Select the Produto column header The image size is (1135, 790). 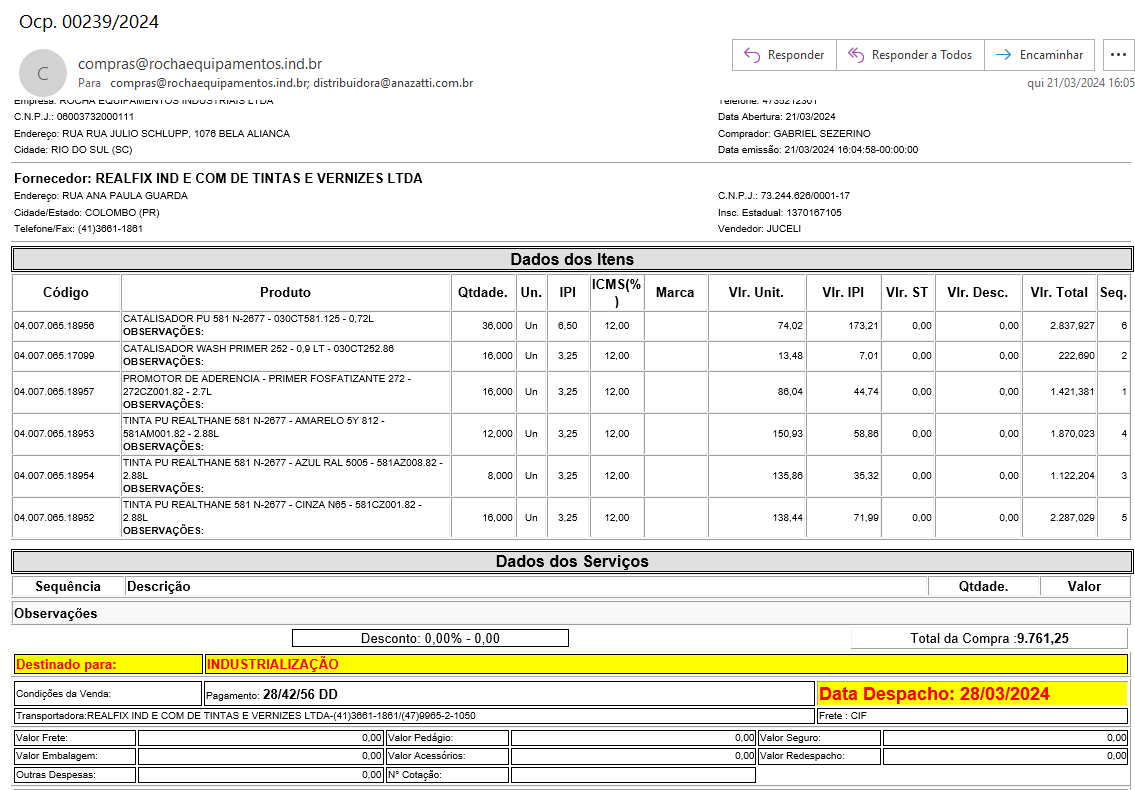tap(285, 293)
